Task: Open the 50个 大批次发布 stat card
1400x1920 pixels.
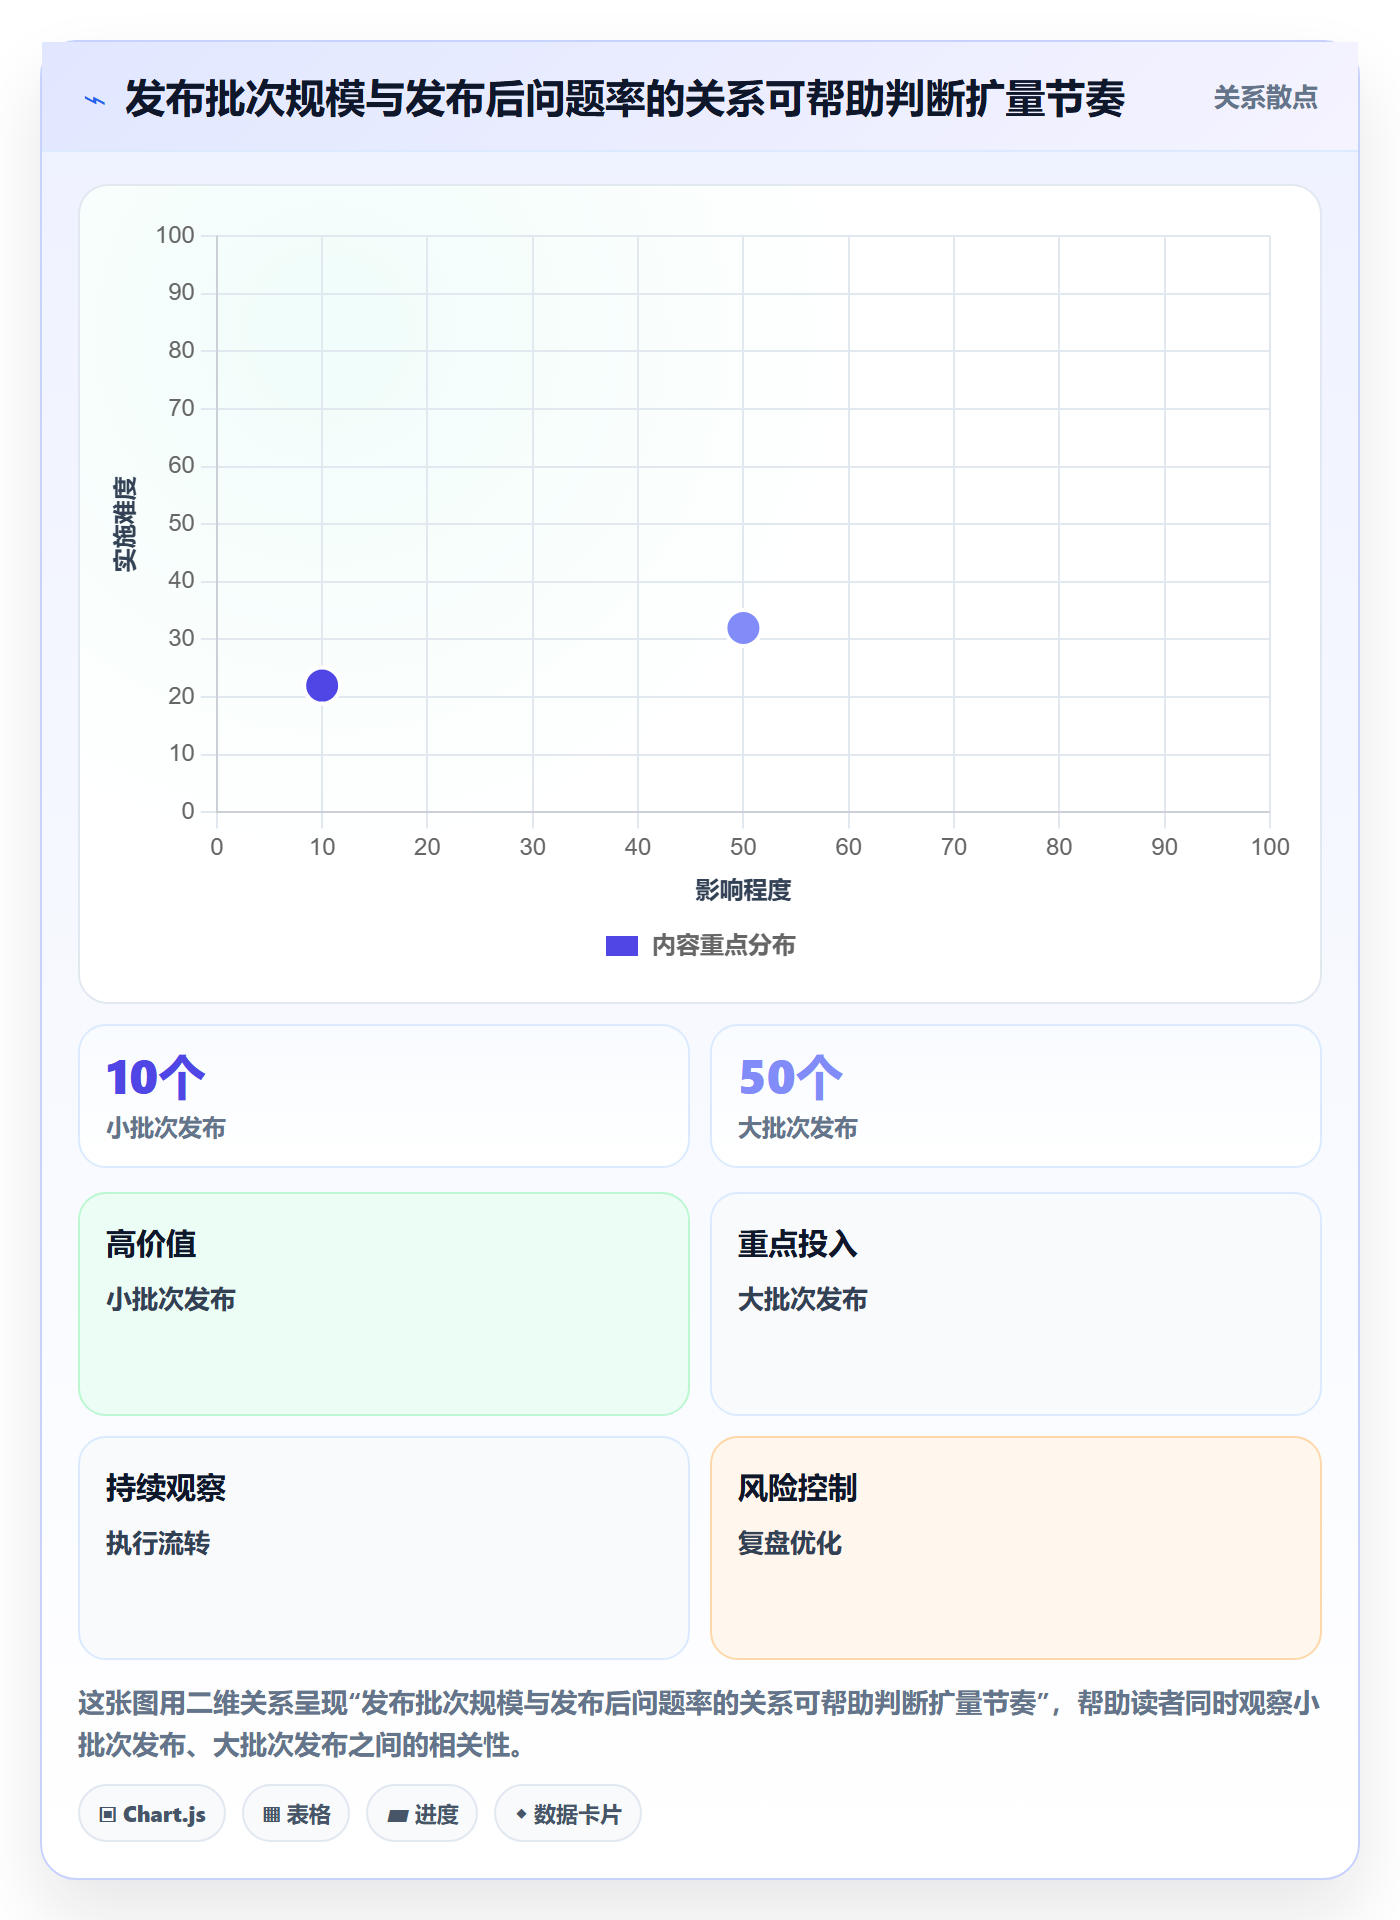Action: pyautogui.click(x=1016, y=1096)
